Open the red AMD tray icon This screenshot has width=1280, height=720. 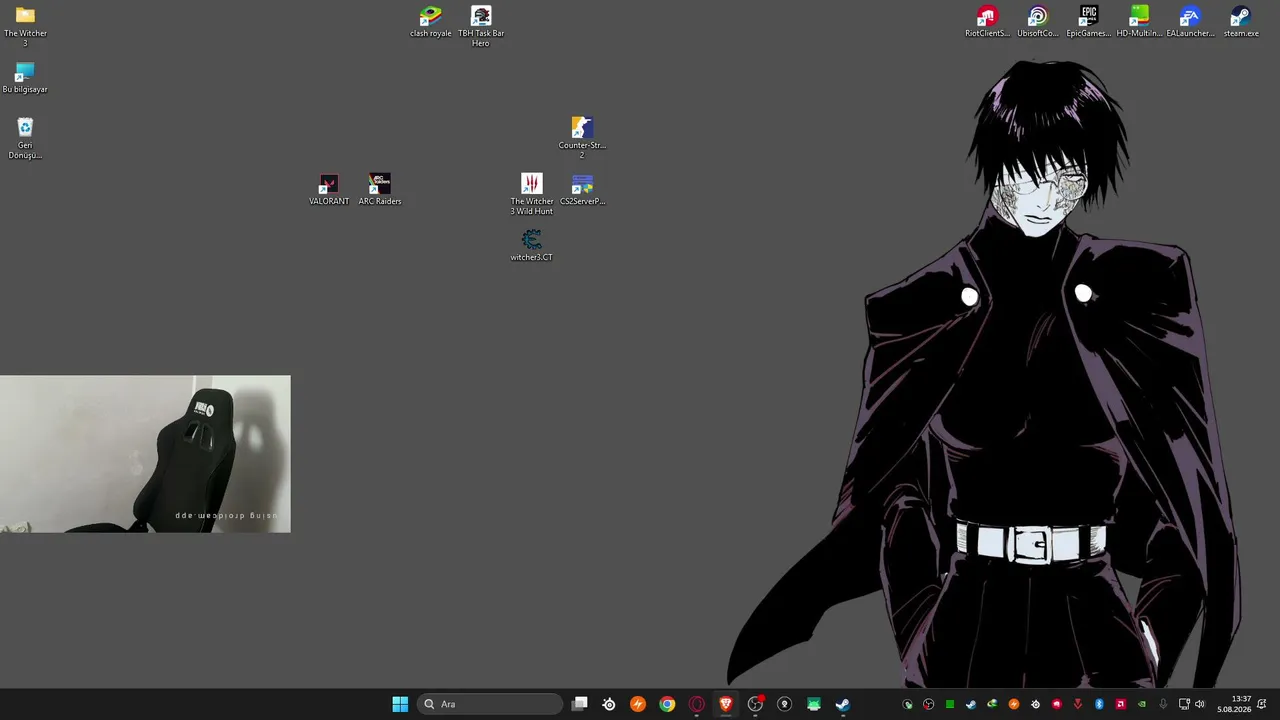(1120, 704)
